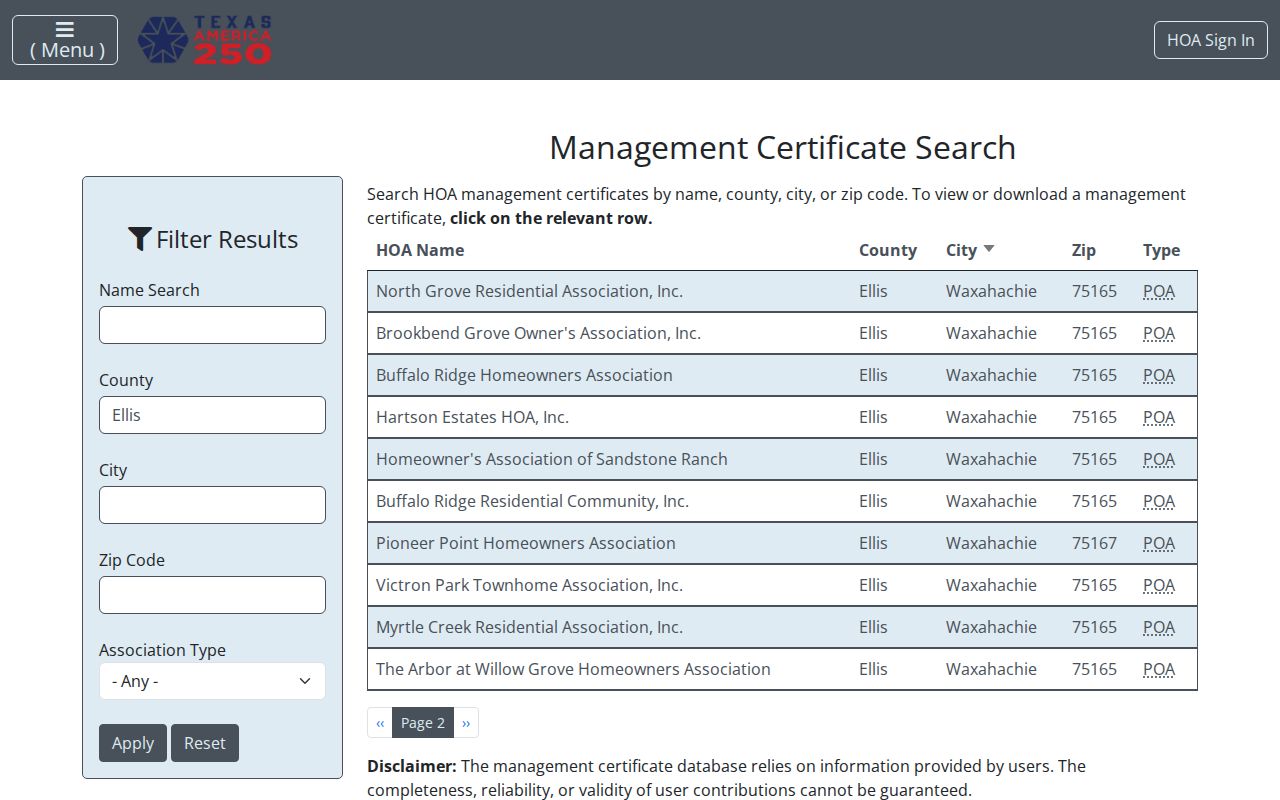Open The Arbor at Willow Grove row

pos(782,669)
